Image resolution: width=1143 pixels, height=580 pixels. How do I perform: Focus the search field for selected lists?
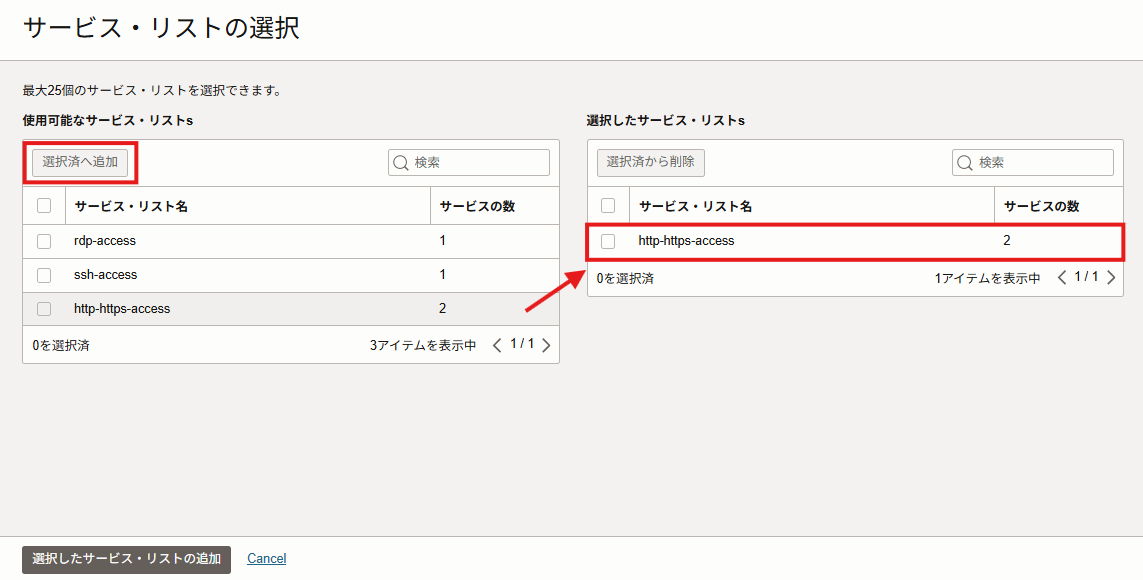1042,163
